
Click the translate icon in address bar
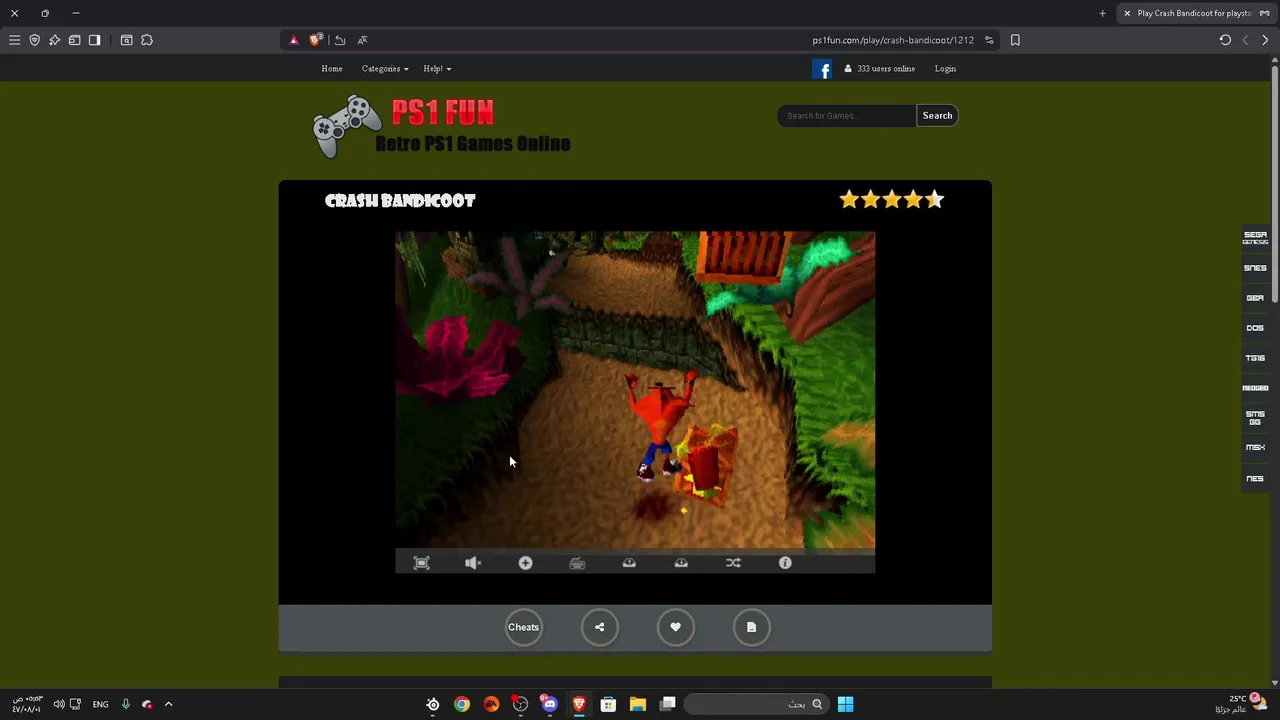click(x=362, y=40)
